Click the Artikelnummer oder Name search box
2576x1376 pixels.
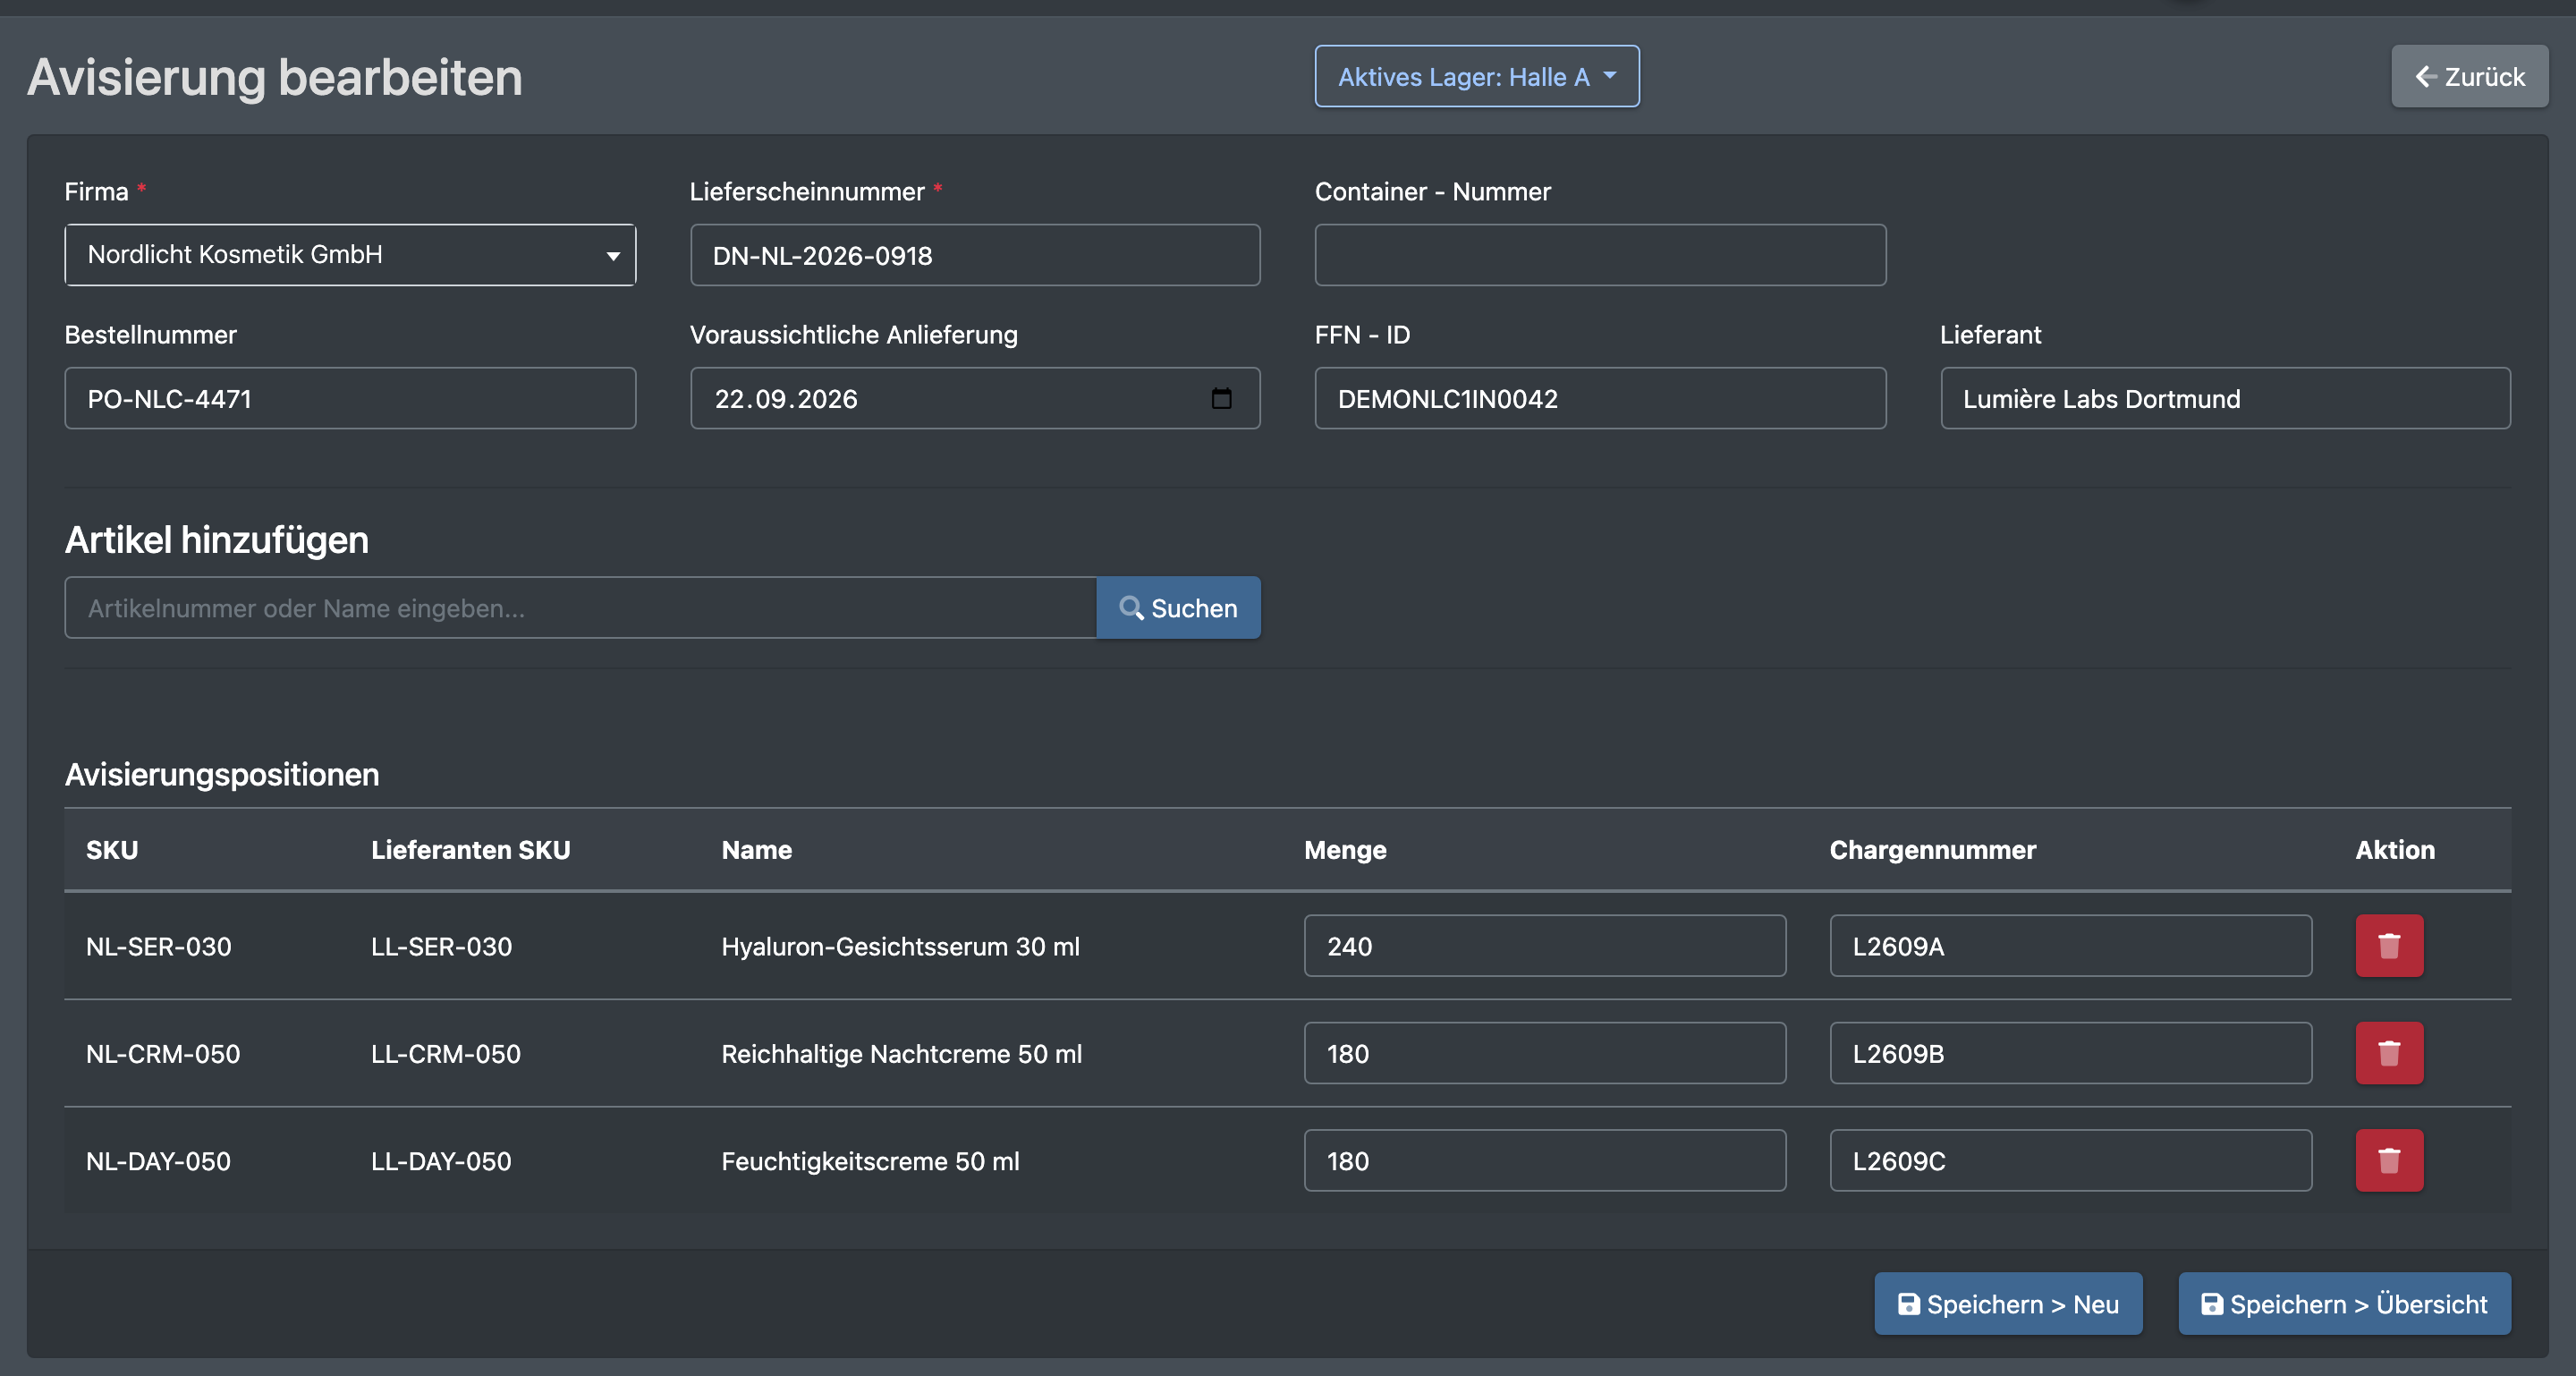tap(580, 608)
